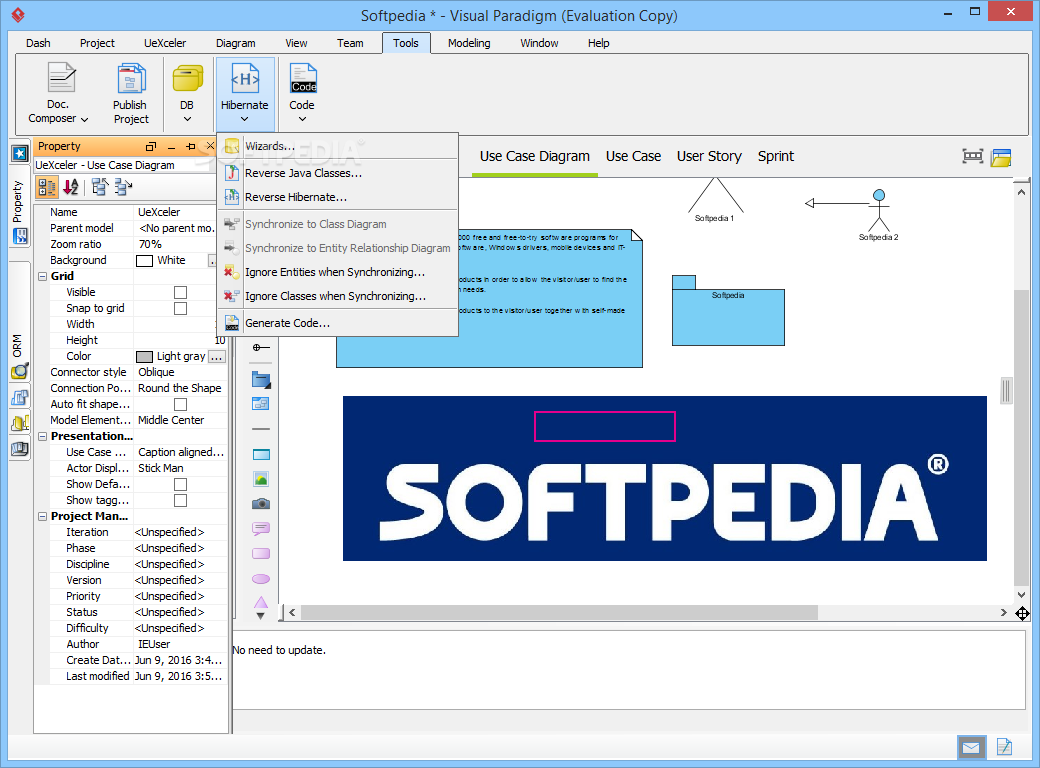Click the expand all properties icon
The width and height of the screenshot is (1040, 768).
point(123,188)
